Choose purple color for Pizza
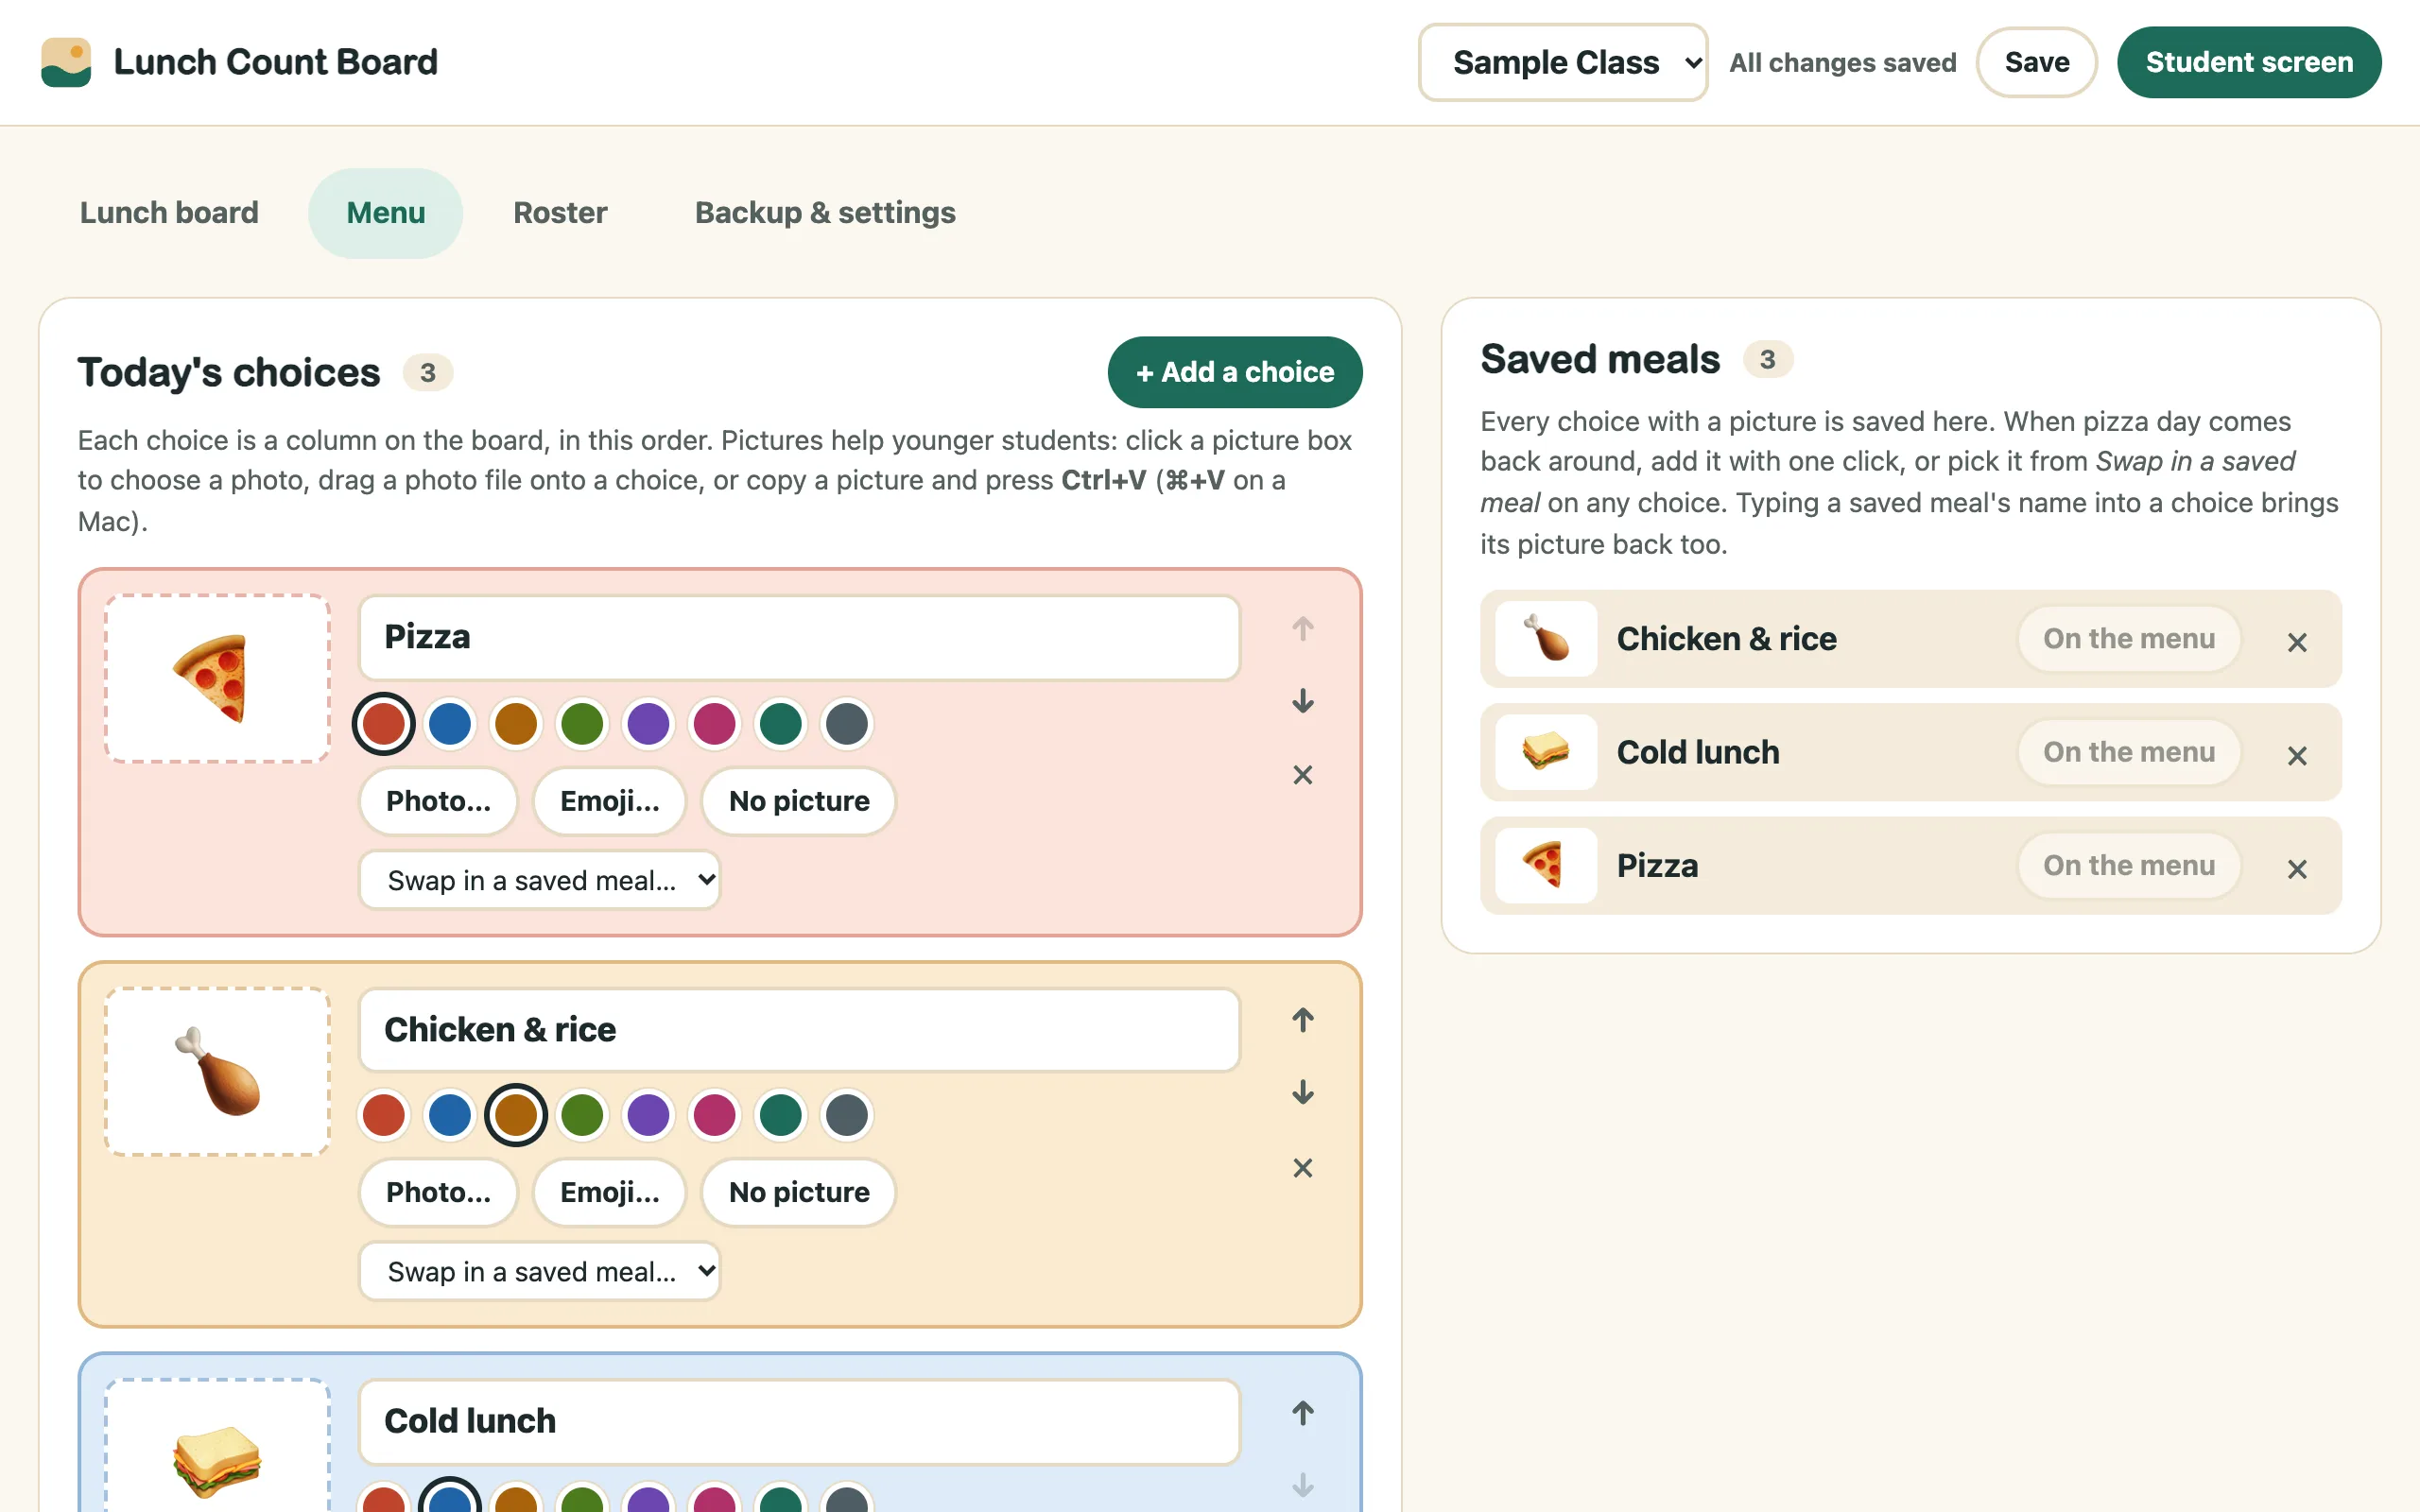Screen dimensions: 2420x1512 [648, 723]
